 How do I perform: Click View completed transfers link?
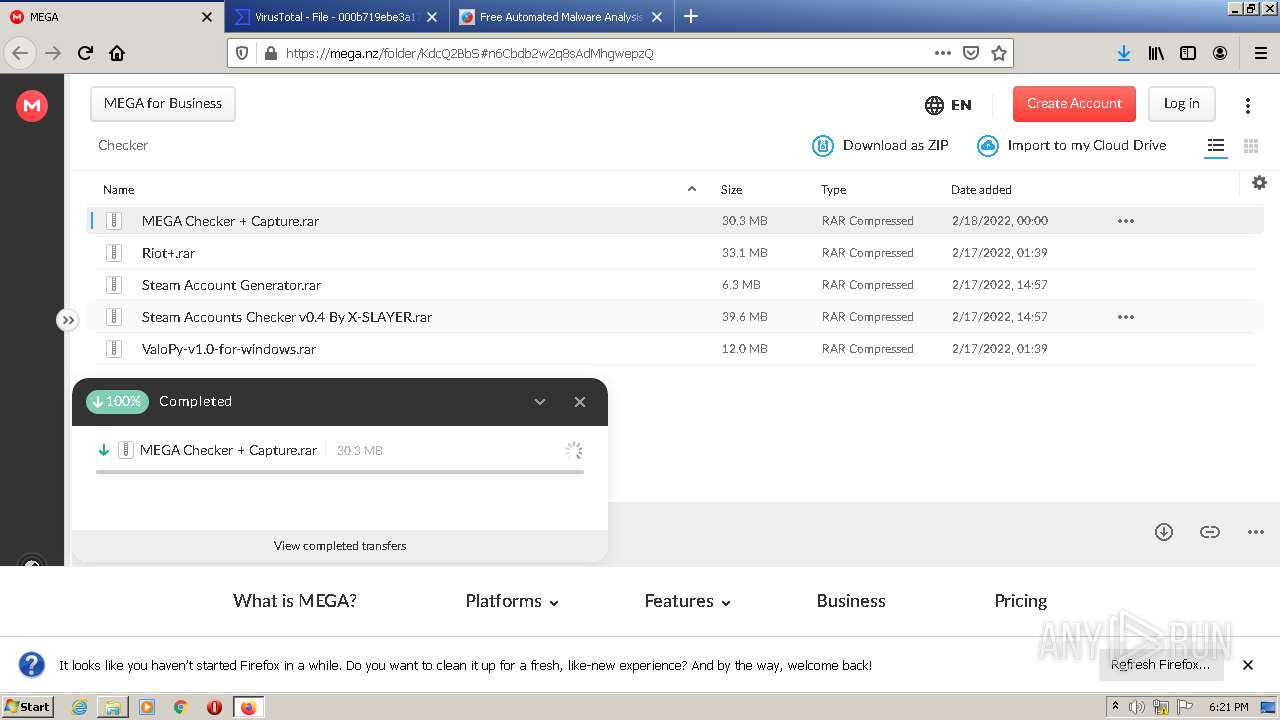(x=340, y=545)
